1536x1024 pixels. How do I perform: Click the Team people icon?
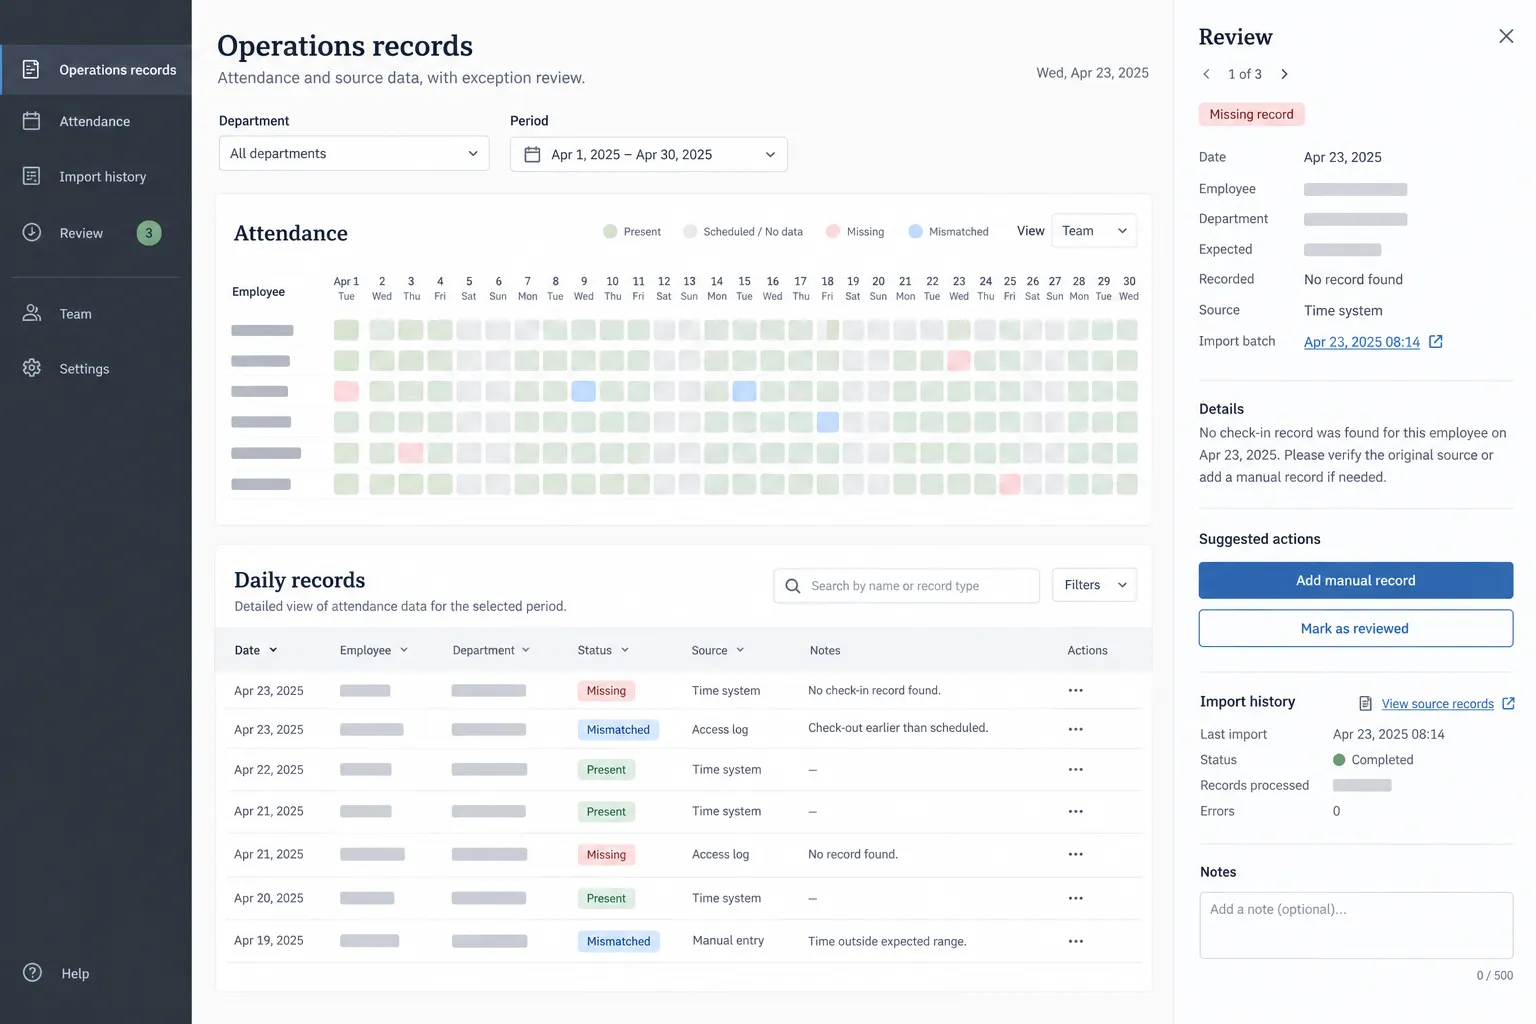click(x=31, y=313)
